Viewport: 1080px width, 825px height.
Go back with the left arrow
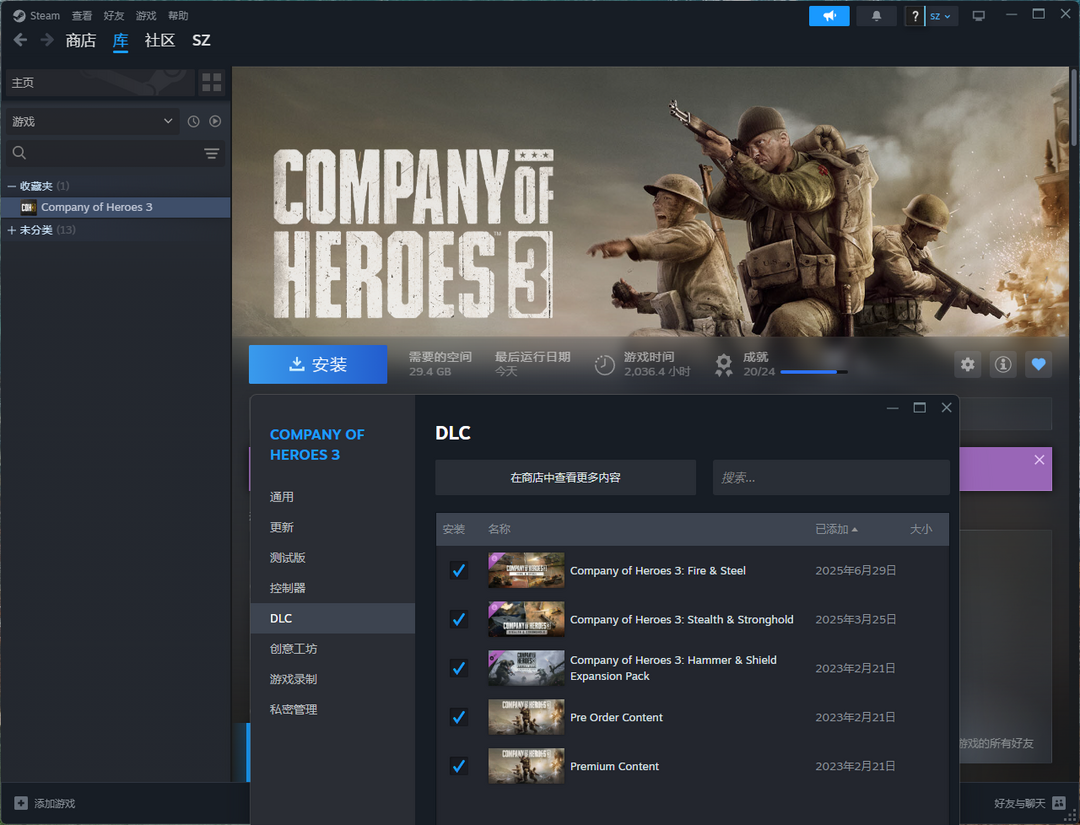(20, 40)
